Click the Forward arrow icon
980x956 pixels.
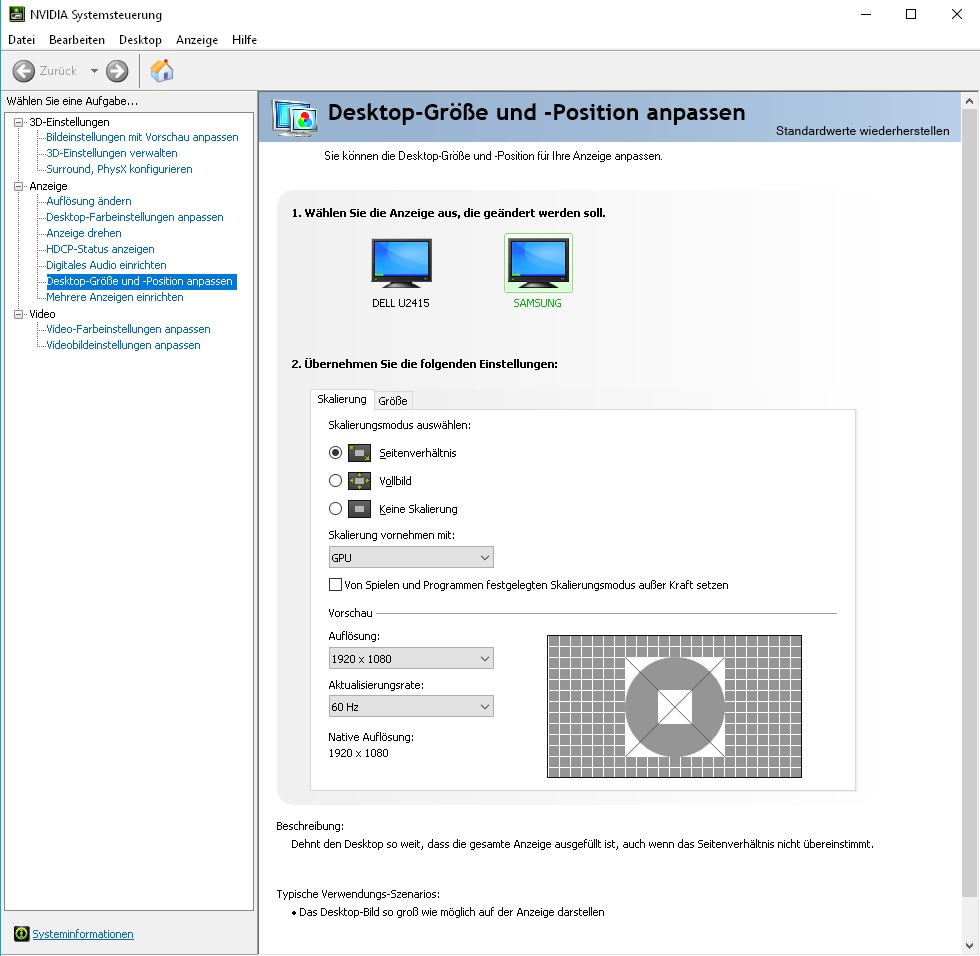coord(117,71)
